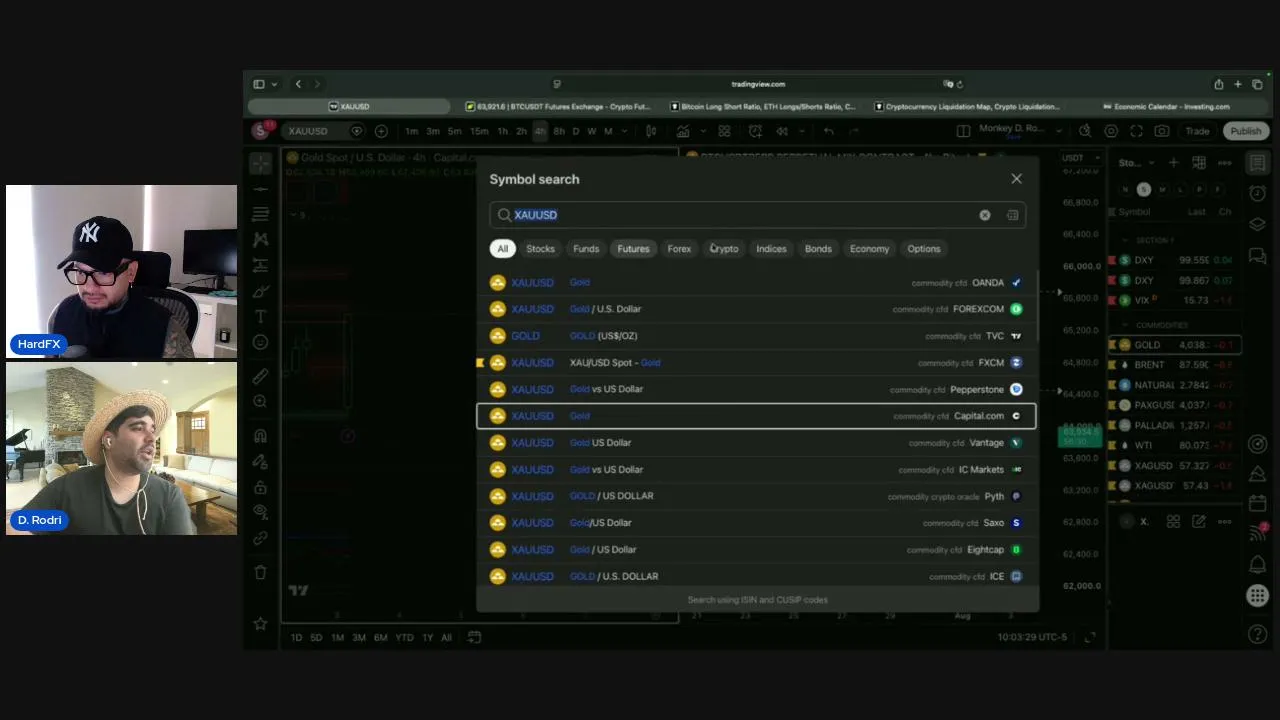Viewport: 1280px width, 720px height.
Task: Clear the XAUUSD search text
Action: click(985, 215)
